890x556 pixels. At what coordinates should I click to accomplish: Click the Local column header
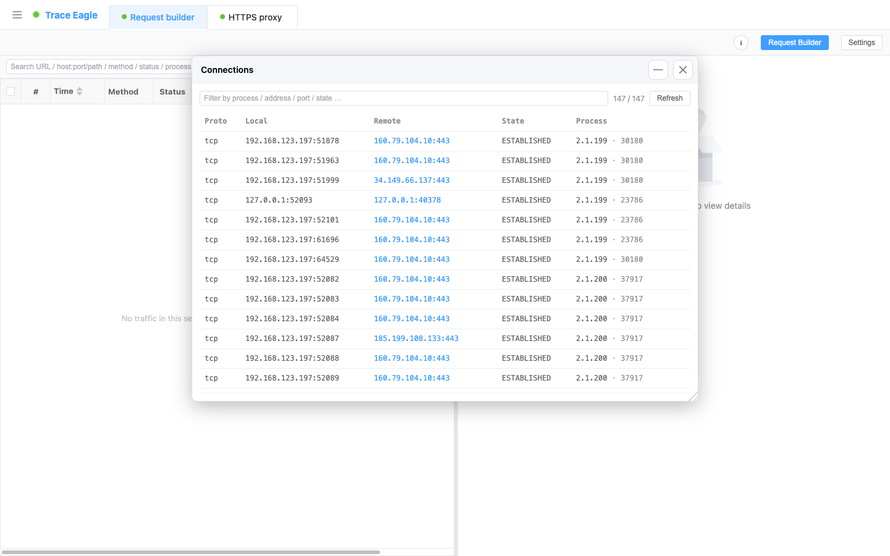256,121
